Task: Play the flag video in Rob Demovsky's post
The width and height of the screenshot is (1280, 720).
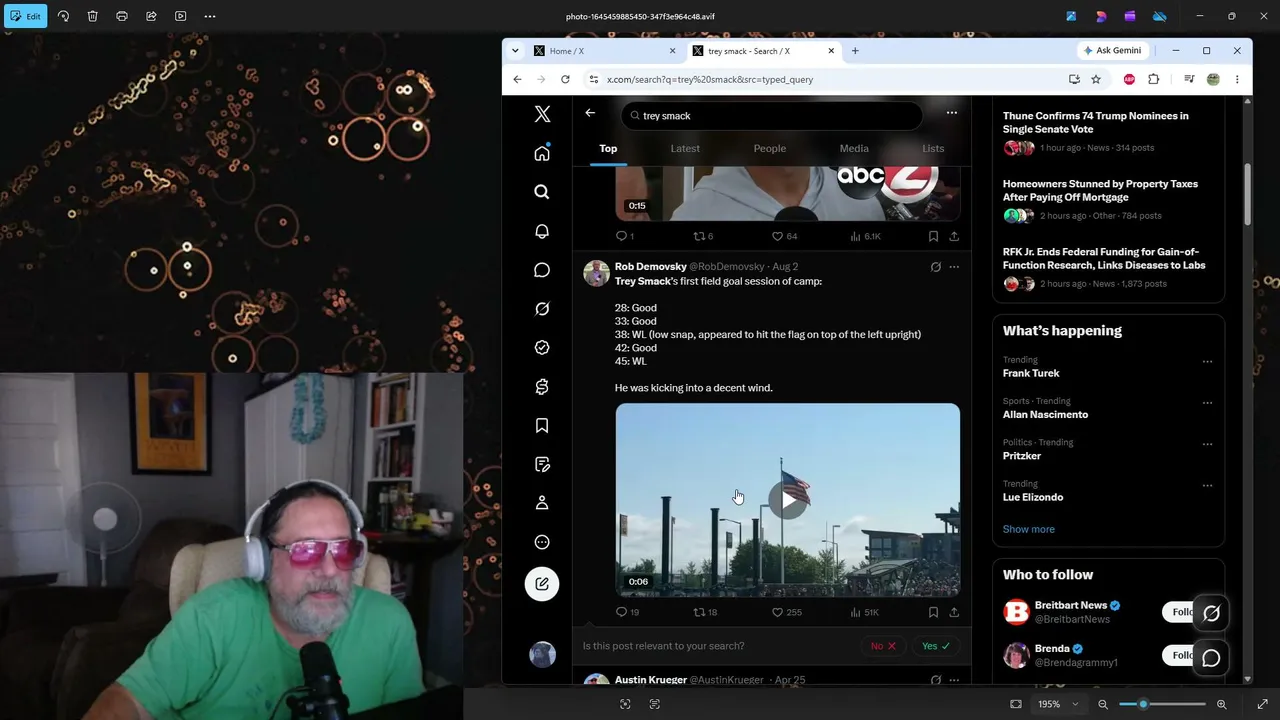Action: (788, 500)
